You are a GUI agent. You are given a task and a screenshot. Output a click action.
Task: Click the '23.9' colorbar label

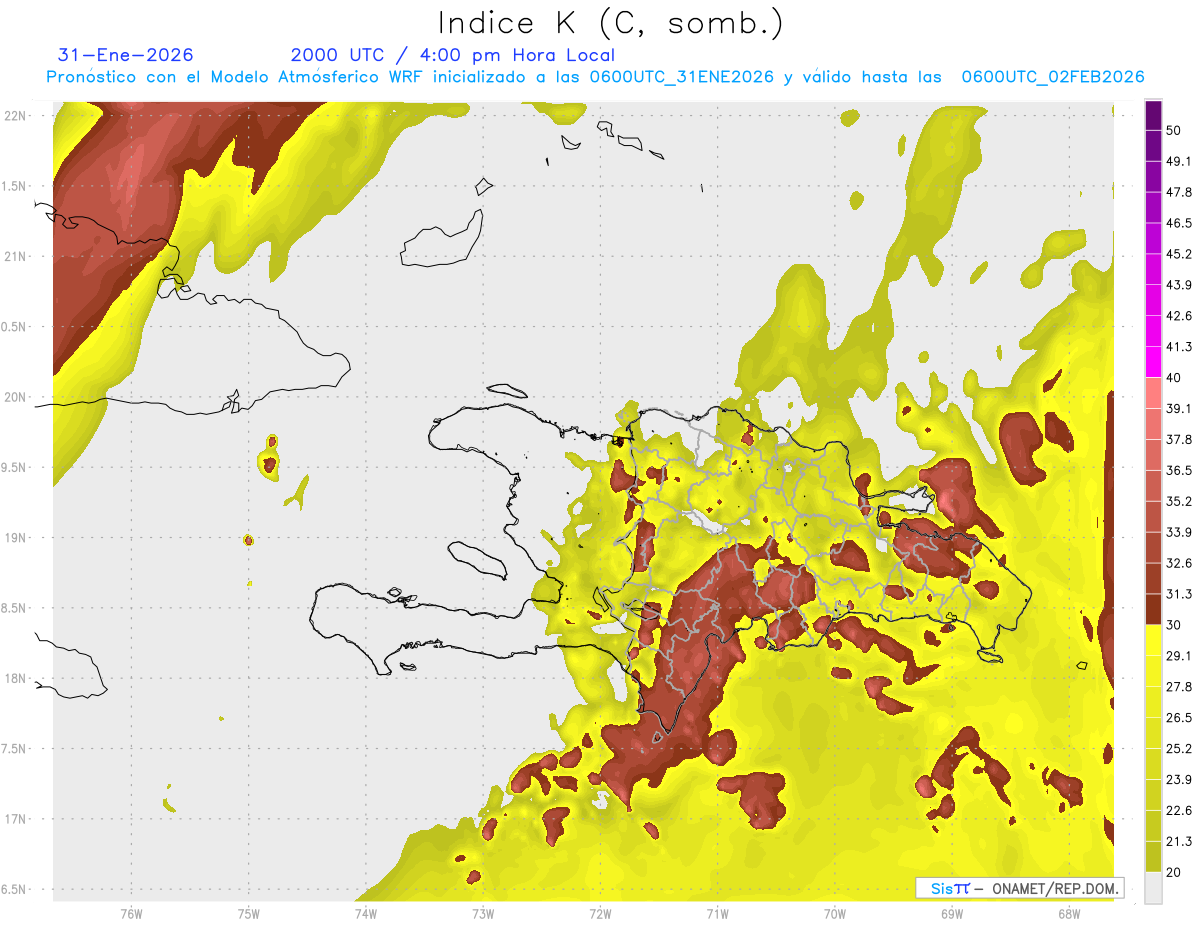1179,779
